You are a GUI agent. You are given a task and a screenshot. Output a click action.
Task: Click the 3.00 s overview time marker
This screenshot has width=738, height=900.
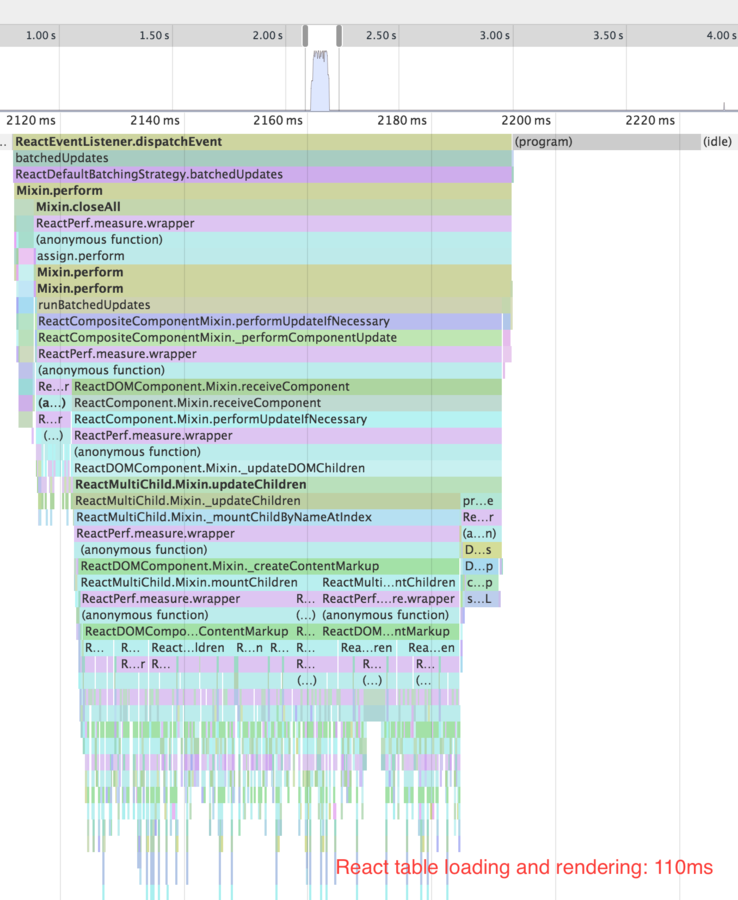(495, 36)
